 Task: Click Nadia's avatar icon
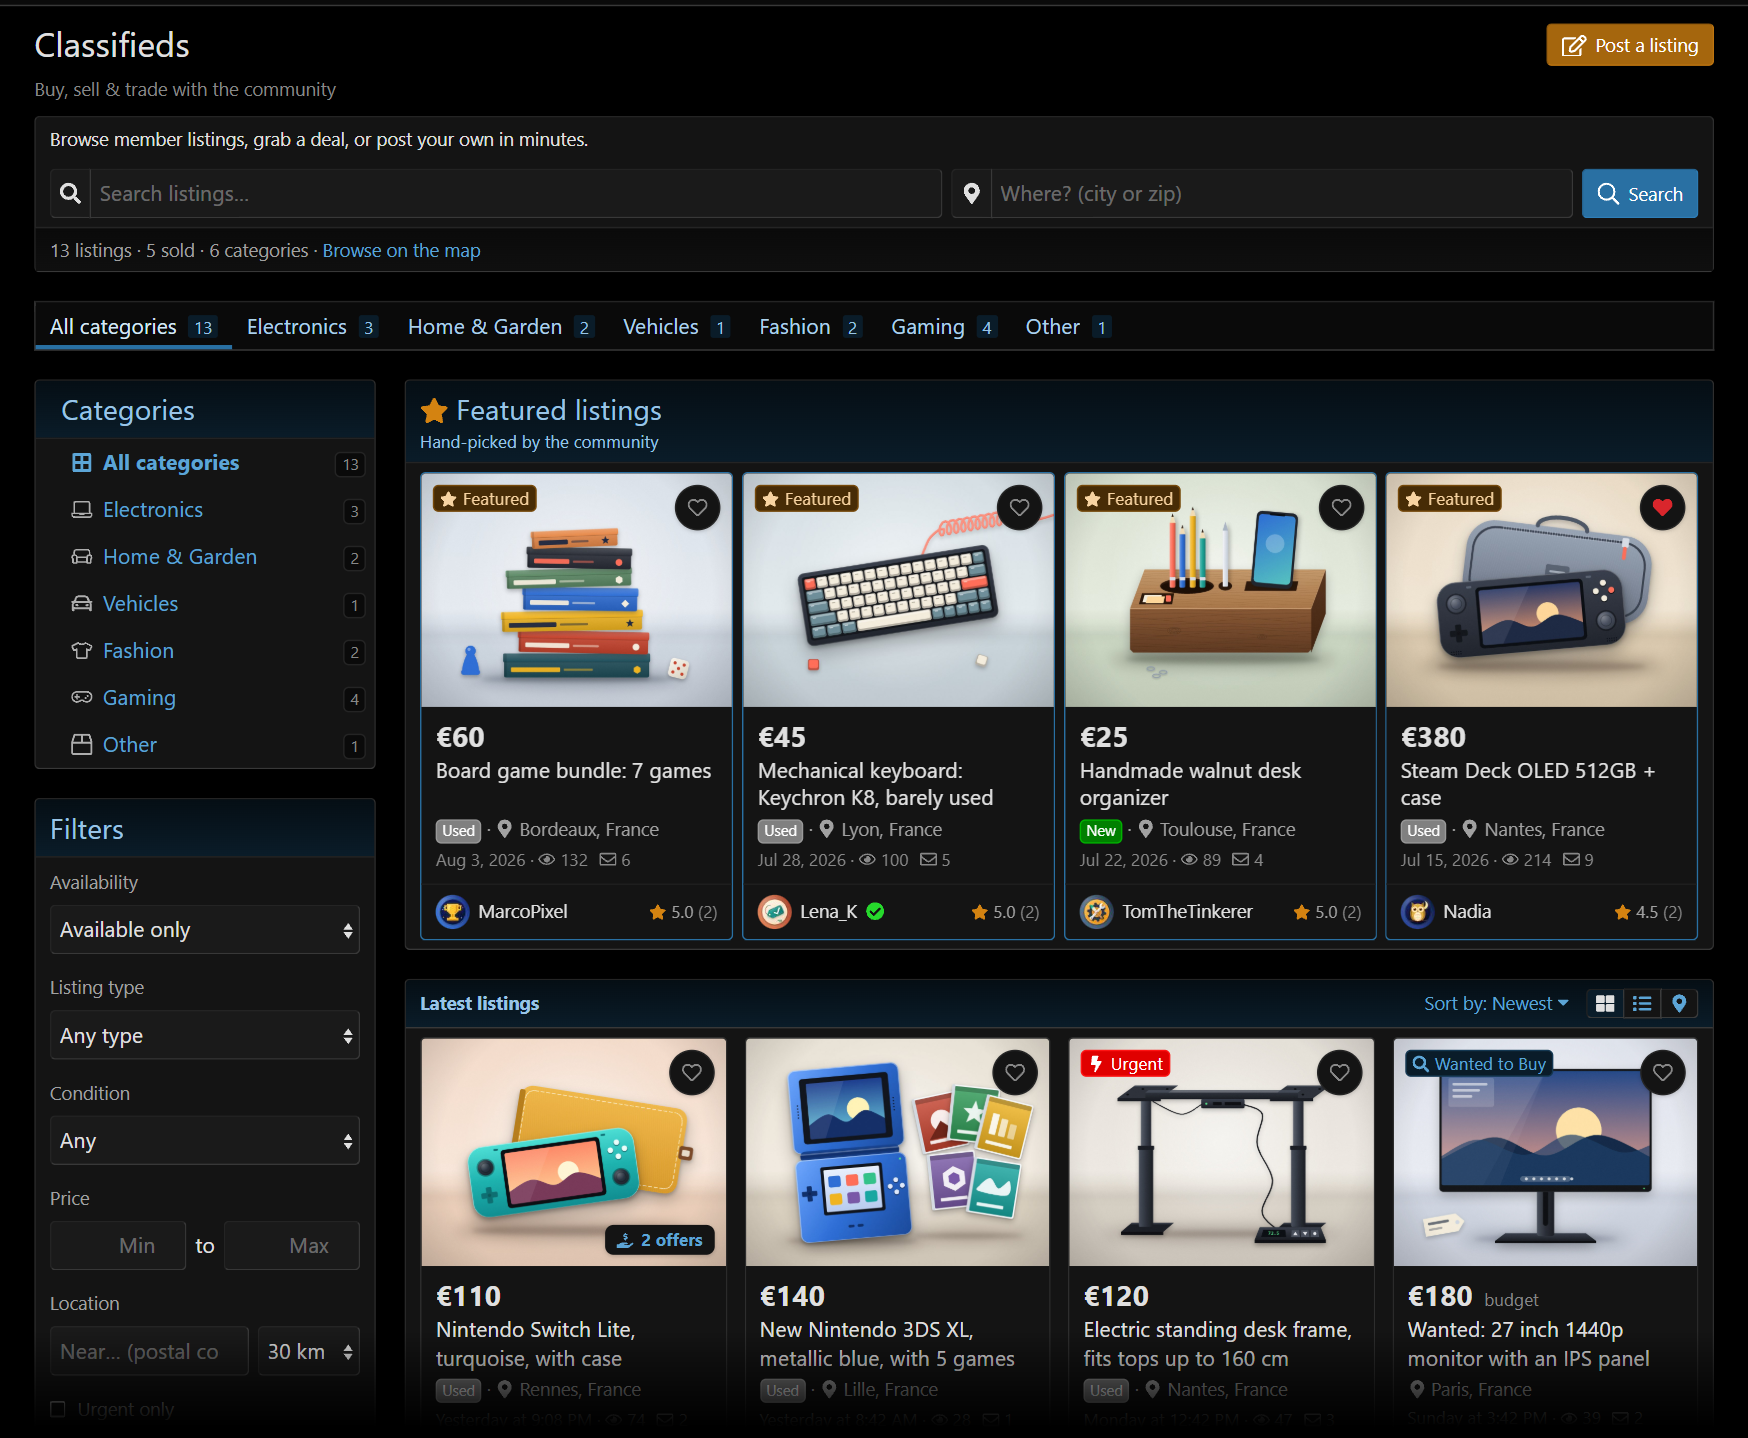click(1418, 912)
